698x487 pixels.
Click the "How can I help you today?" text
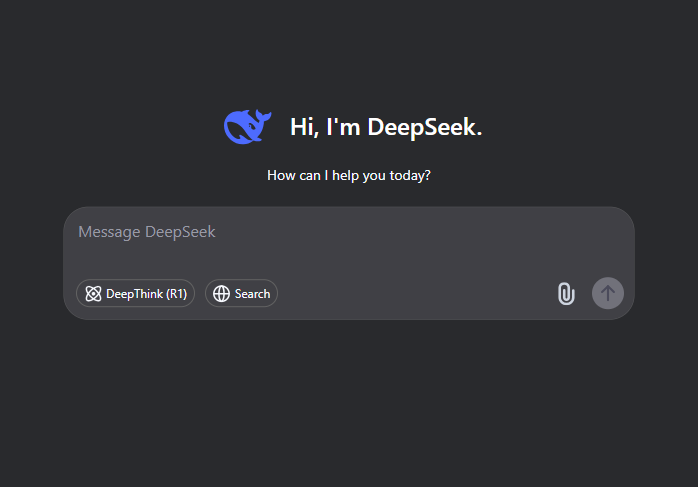click(x=349, y=175)
